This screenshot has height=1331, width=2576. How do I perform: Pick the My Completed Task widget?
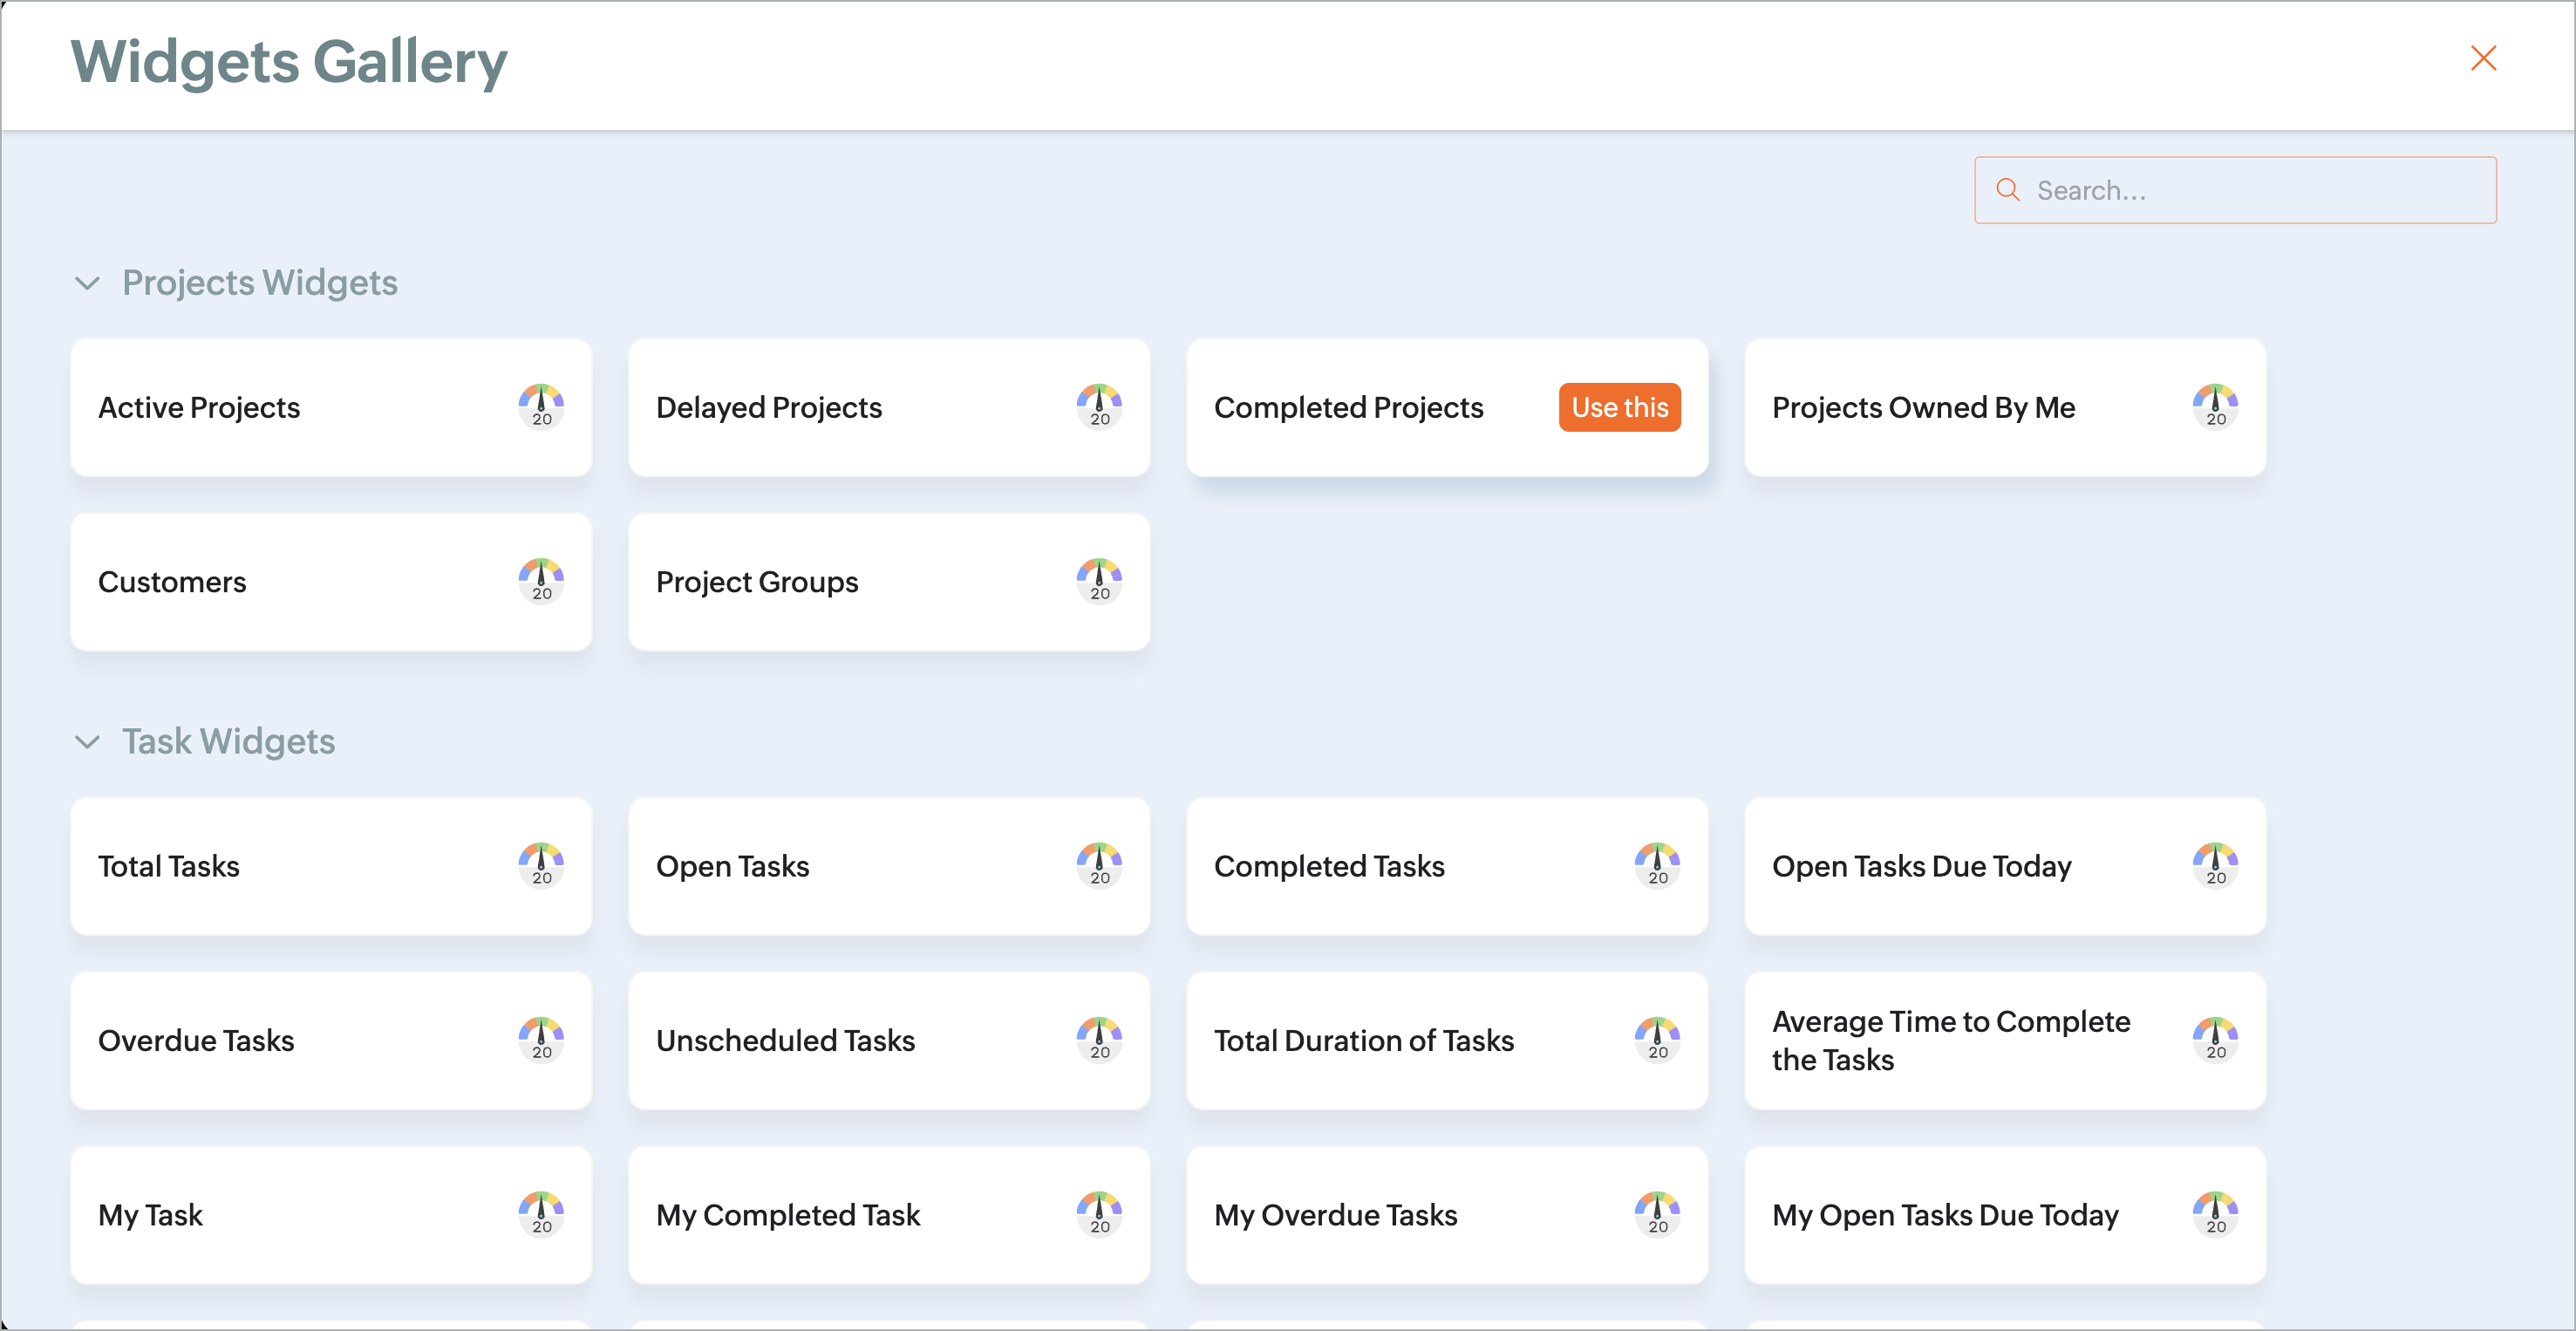pyautogui.click(x=788, y=1215)
